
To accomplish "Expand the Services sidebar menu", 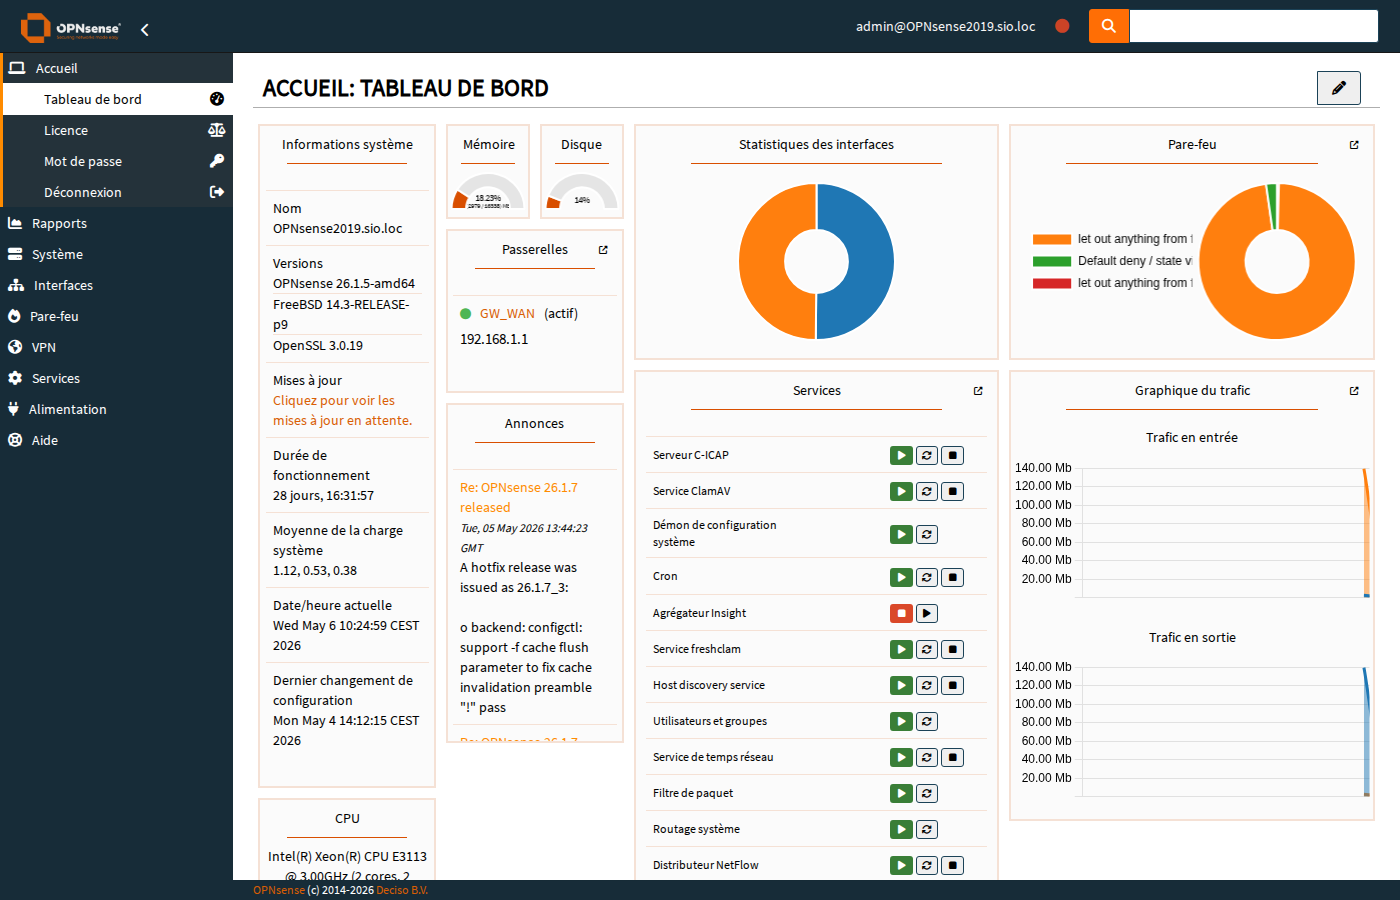I will pos(116,378).
